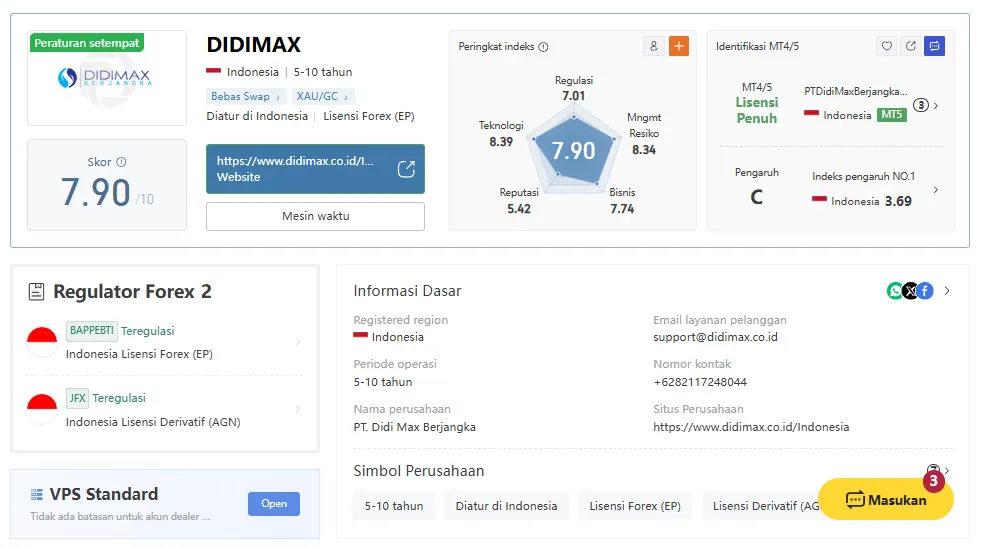Viewport: 981px width, 548px height.
Task: Click the Indonesia Lisensi Forex (EP) text
Action: click(x=140, y=354)
